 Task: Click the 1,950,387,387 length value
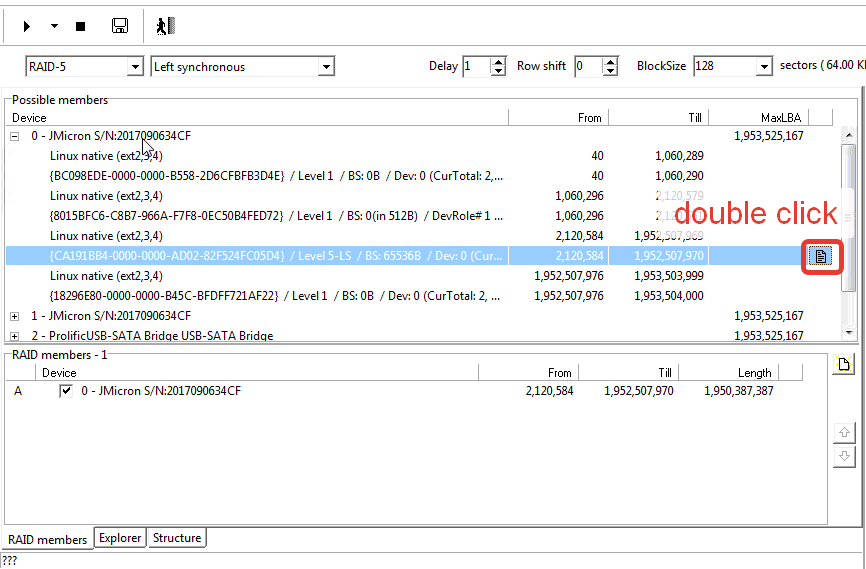pos(738,391)
